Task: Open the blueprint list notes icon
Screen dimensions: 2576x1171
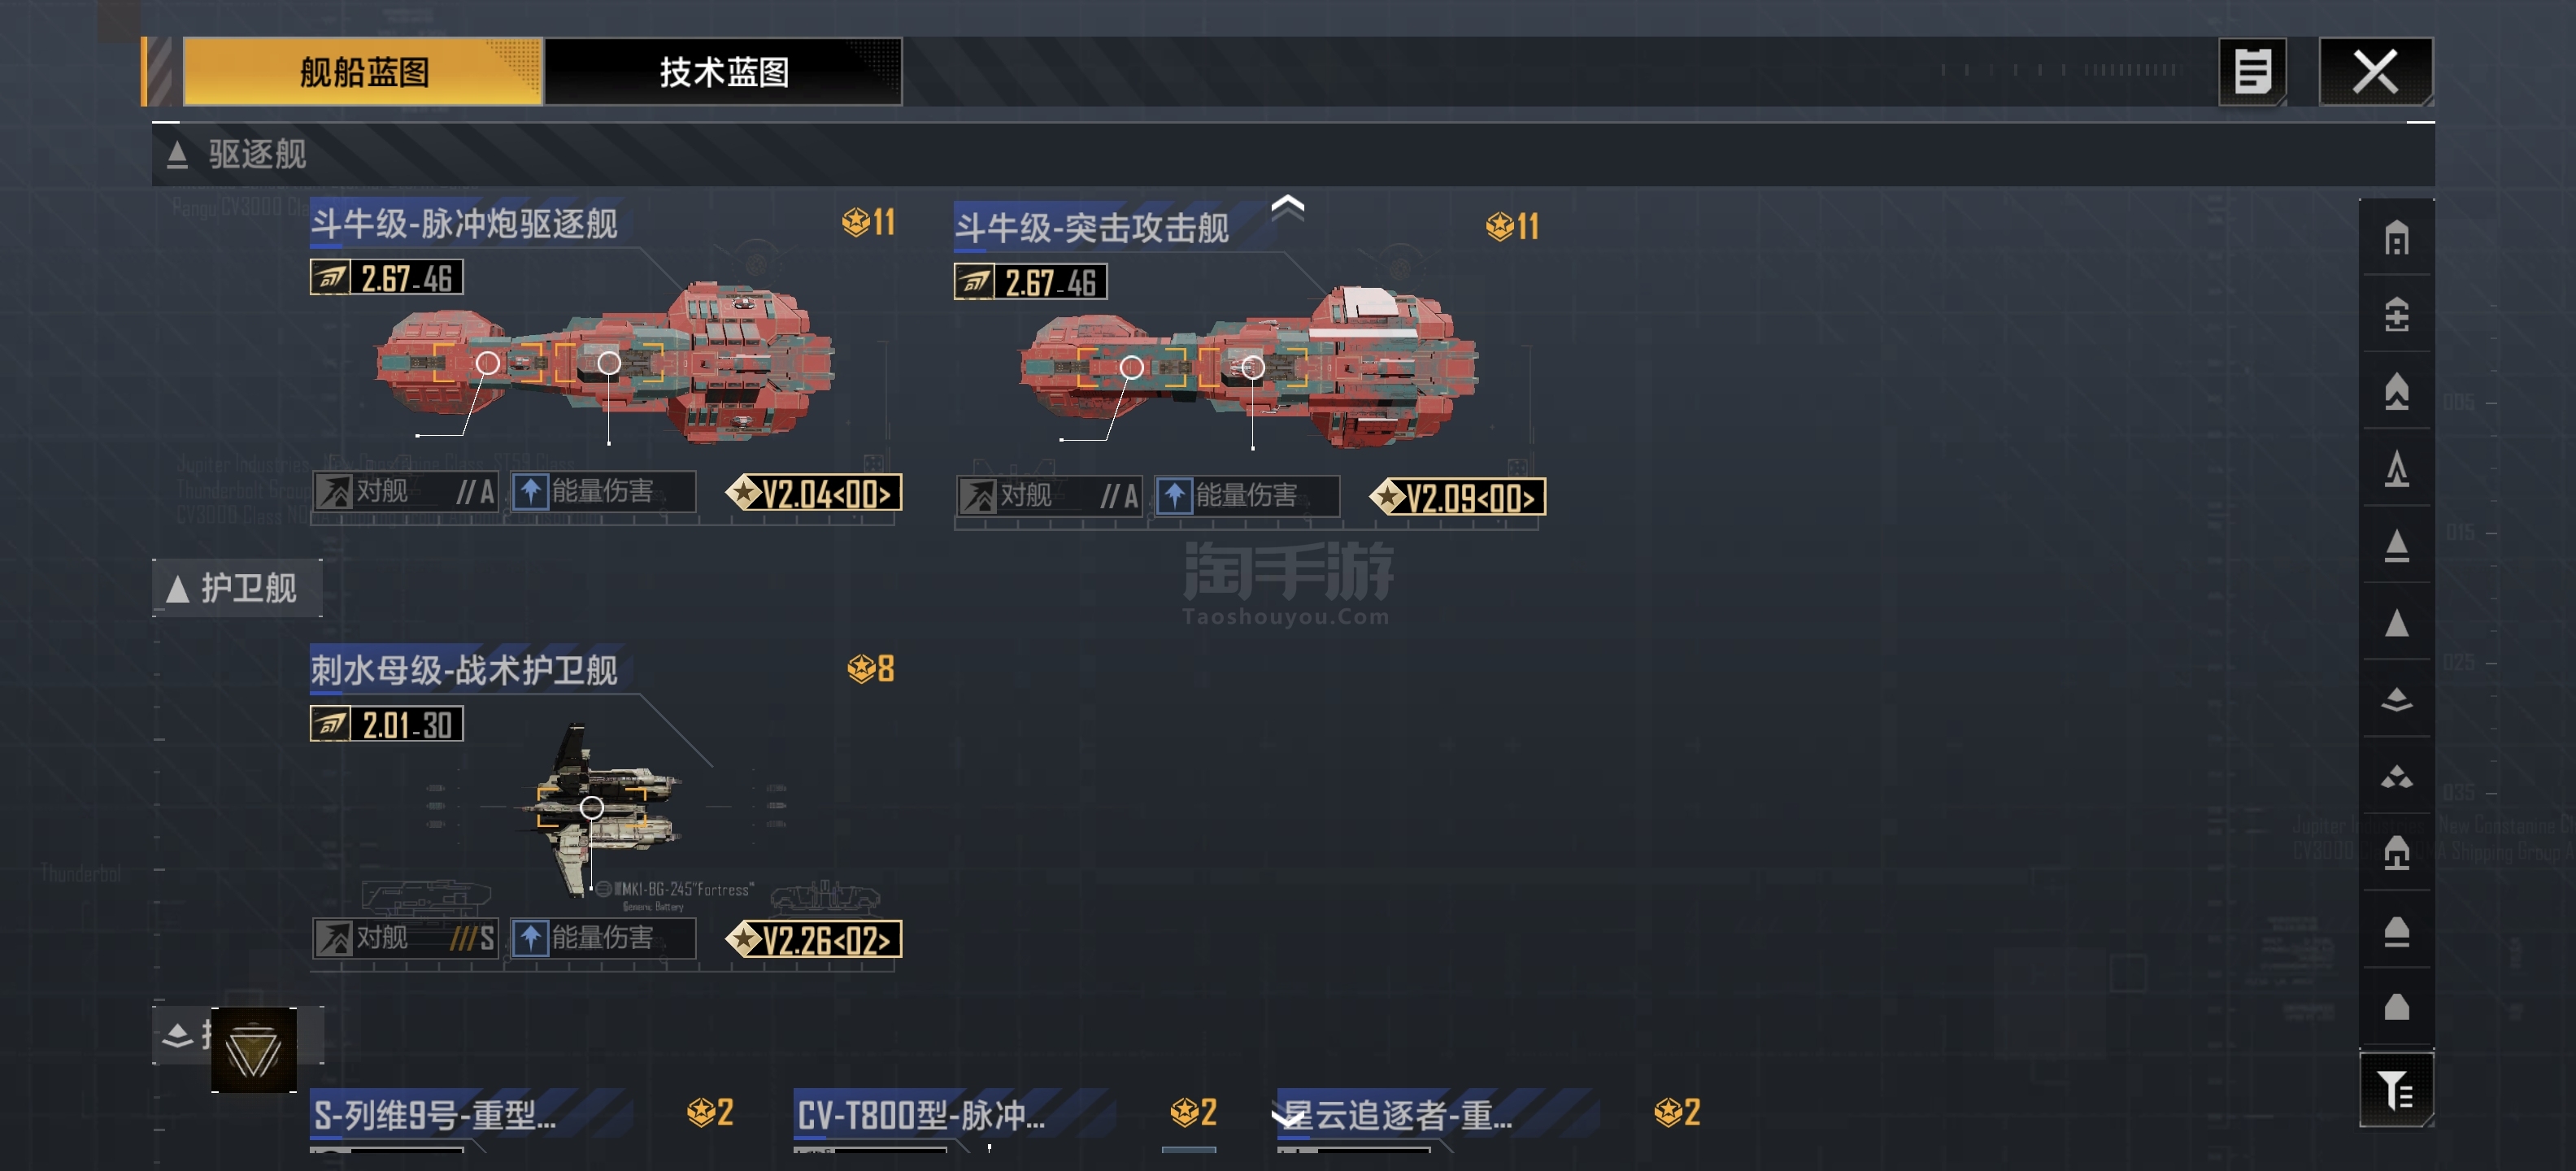Action: click(x=2252, y=72)
